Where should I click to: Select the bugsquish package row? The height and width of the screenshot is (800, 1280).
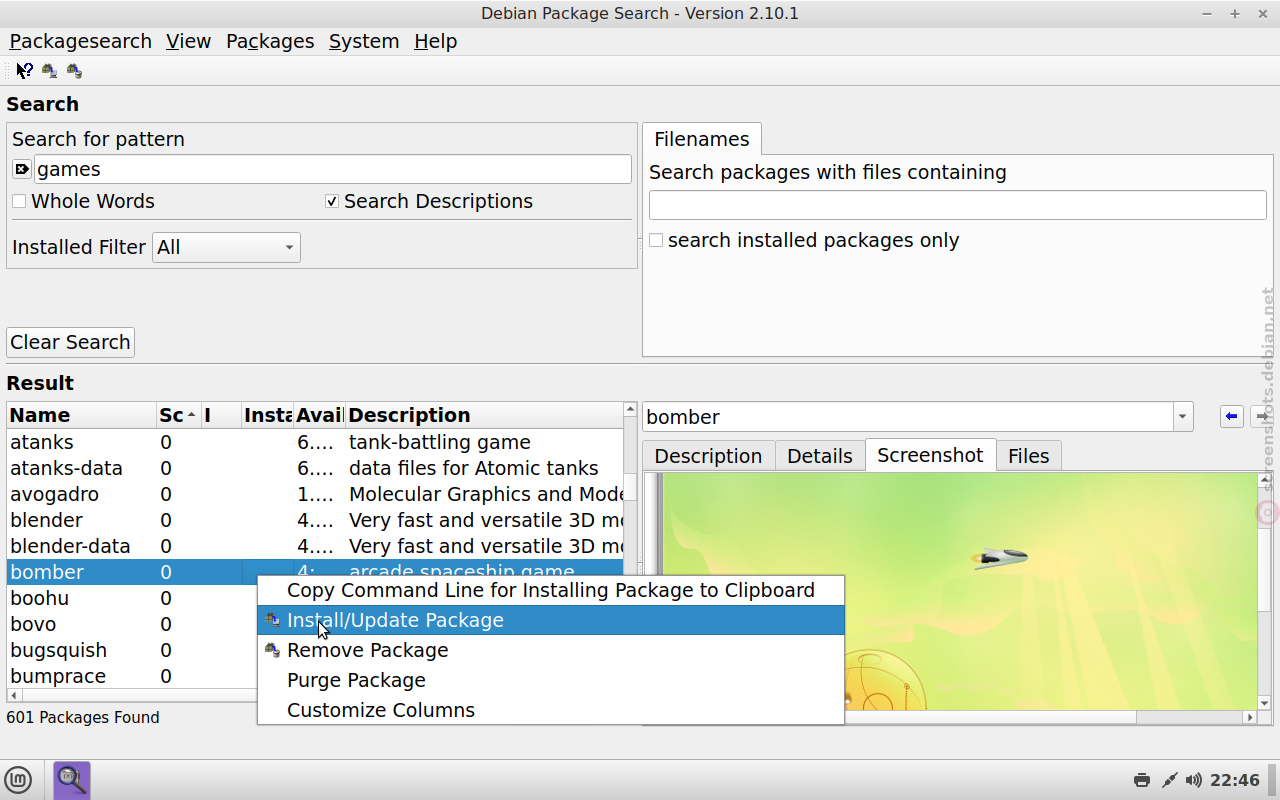(132, 650)
